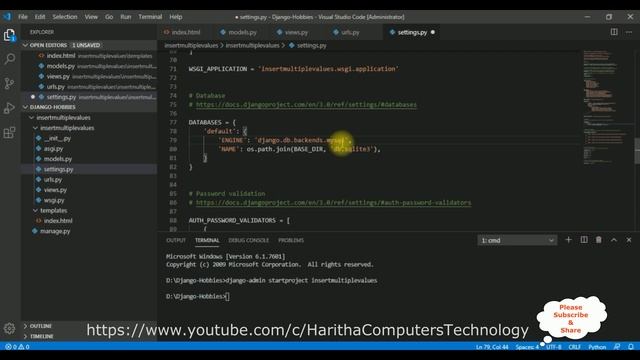Show the Debug Console tab
640x360 pixels.
(249, 240)
